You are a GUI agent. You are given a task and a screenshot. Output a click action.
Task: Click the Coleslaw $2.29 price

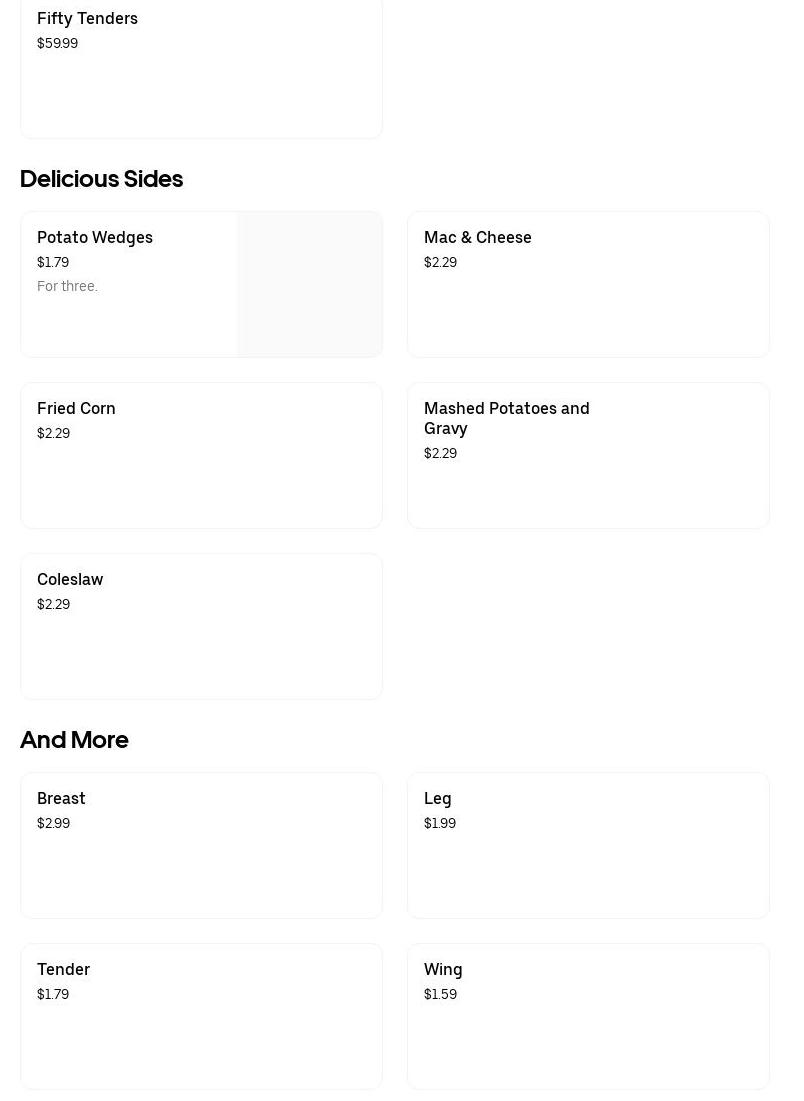click(x=53, y=605)
